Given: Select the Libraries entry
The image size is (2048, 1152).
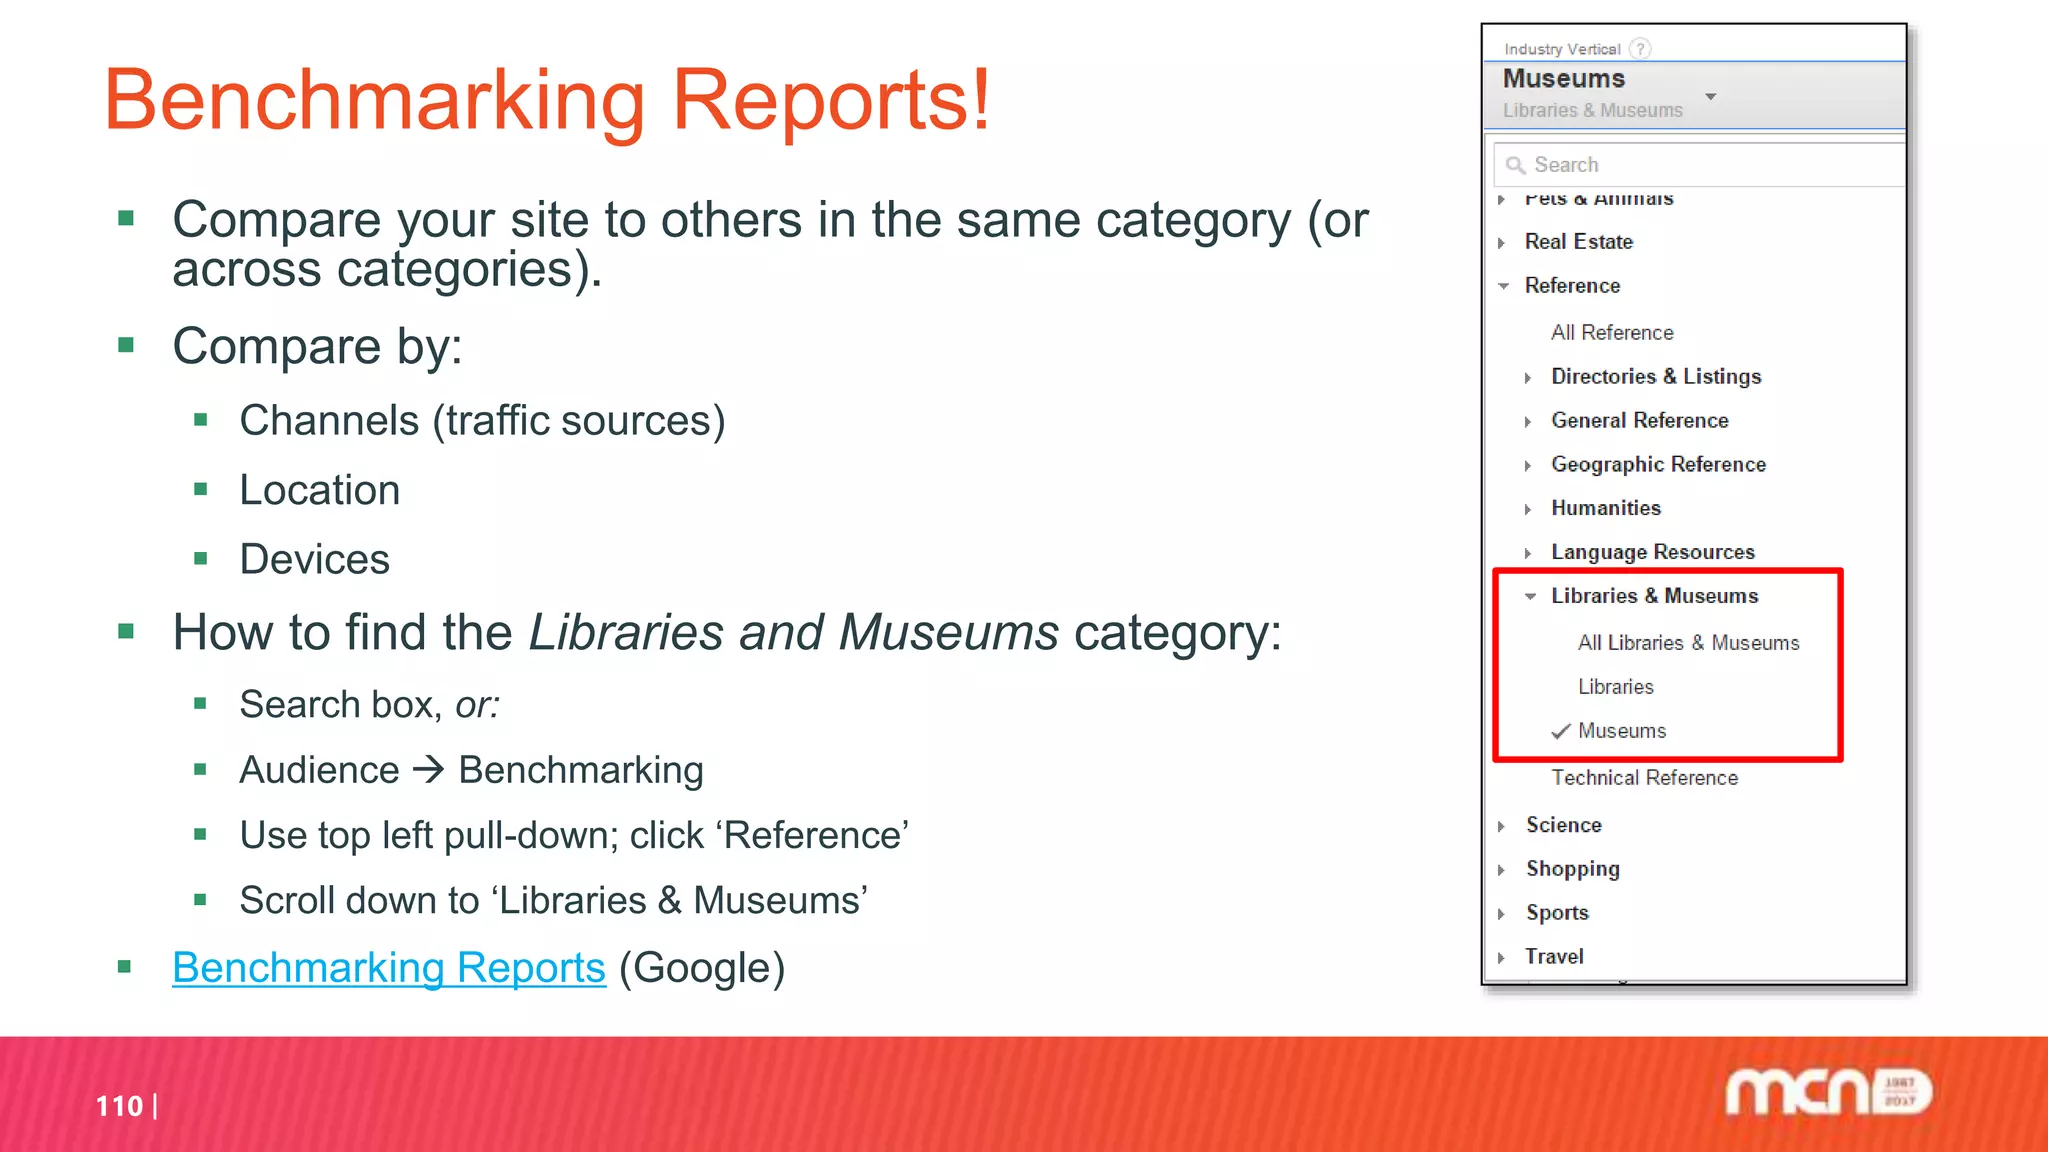Looking at the screenshot, I should [x=1615, y=686].
